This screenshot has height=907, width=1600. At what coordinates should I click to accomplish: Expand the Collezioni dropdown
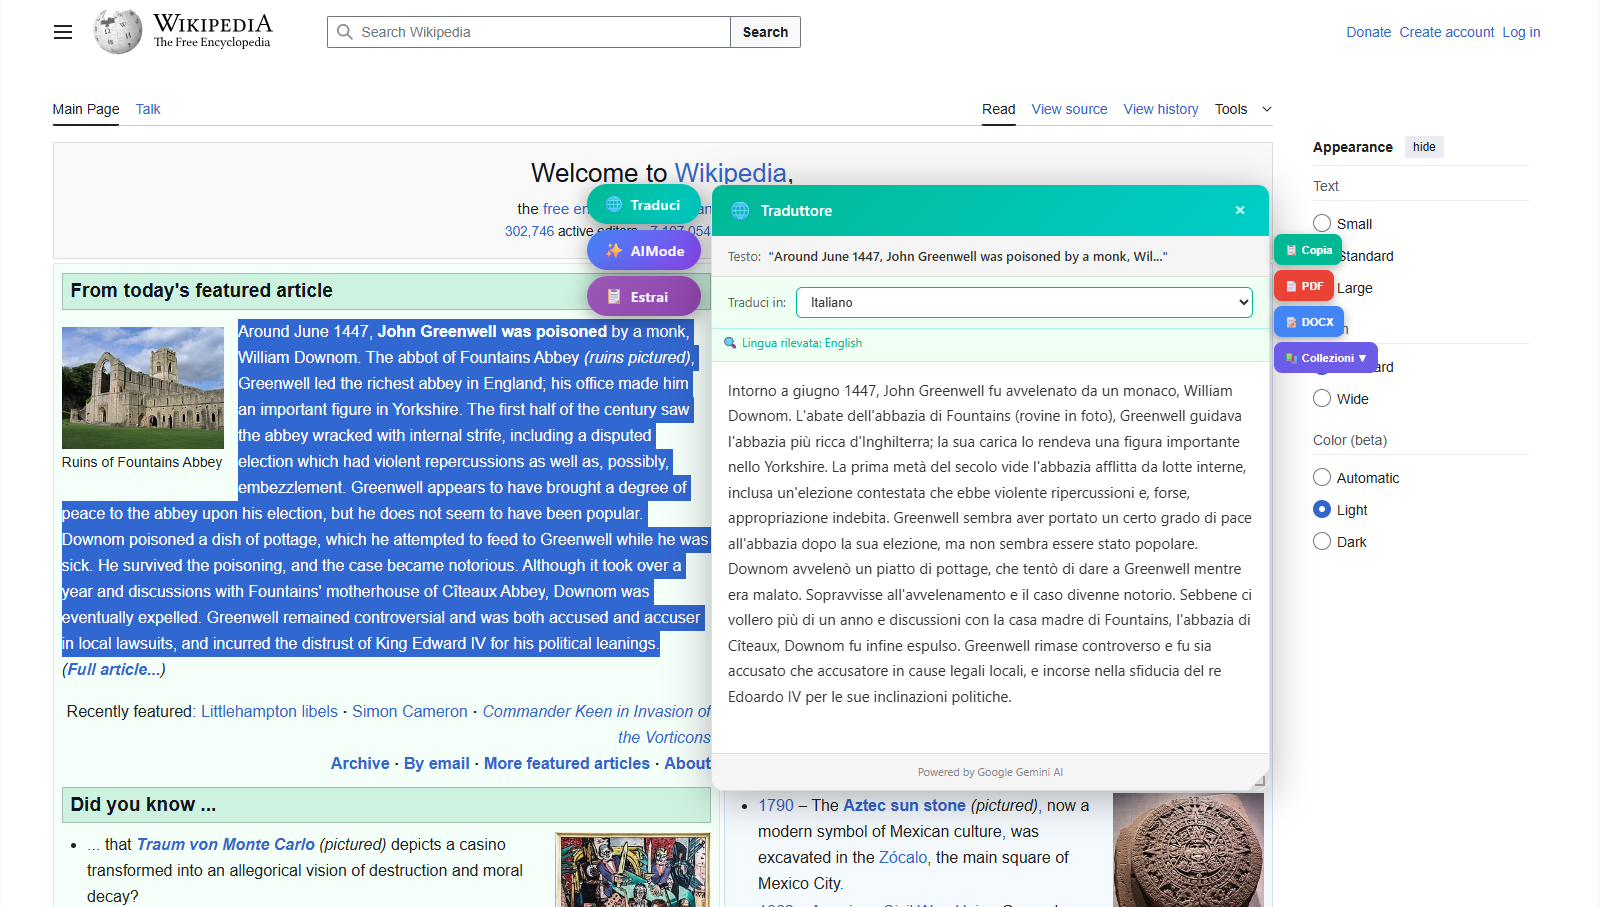click(1325, 357)
